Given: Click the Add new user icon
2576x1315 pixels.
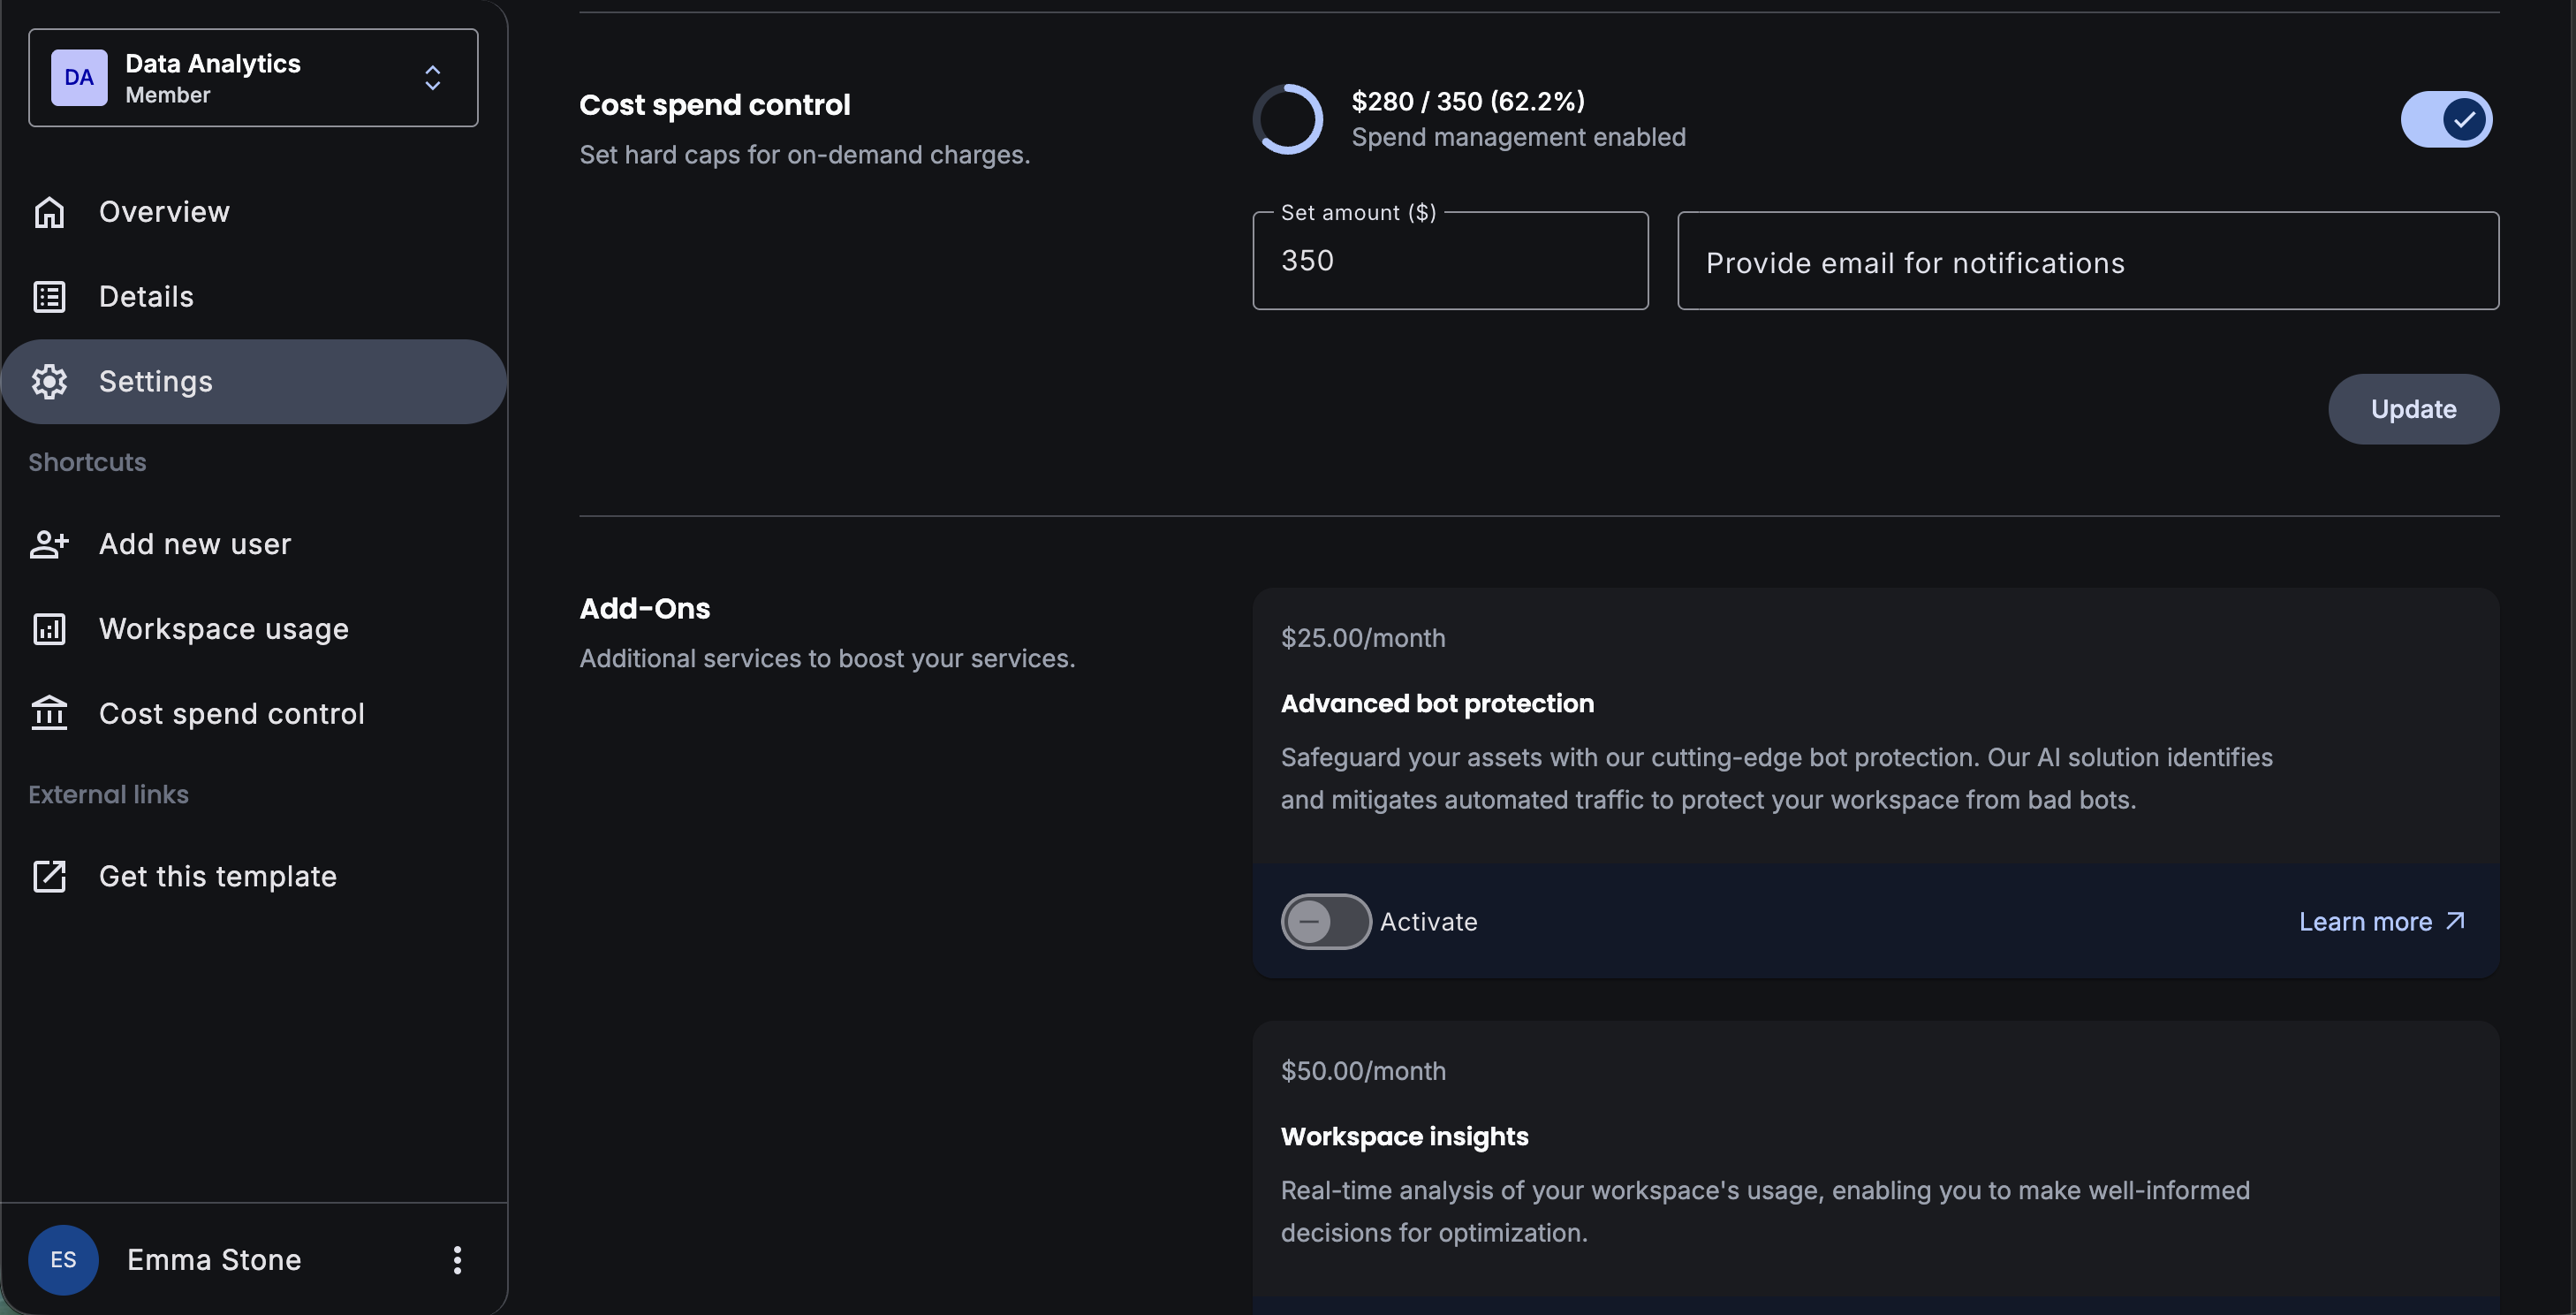Looking at the screenshot, I should coord(49,544).
